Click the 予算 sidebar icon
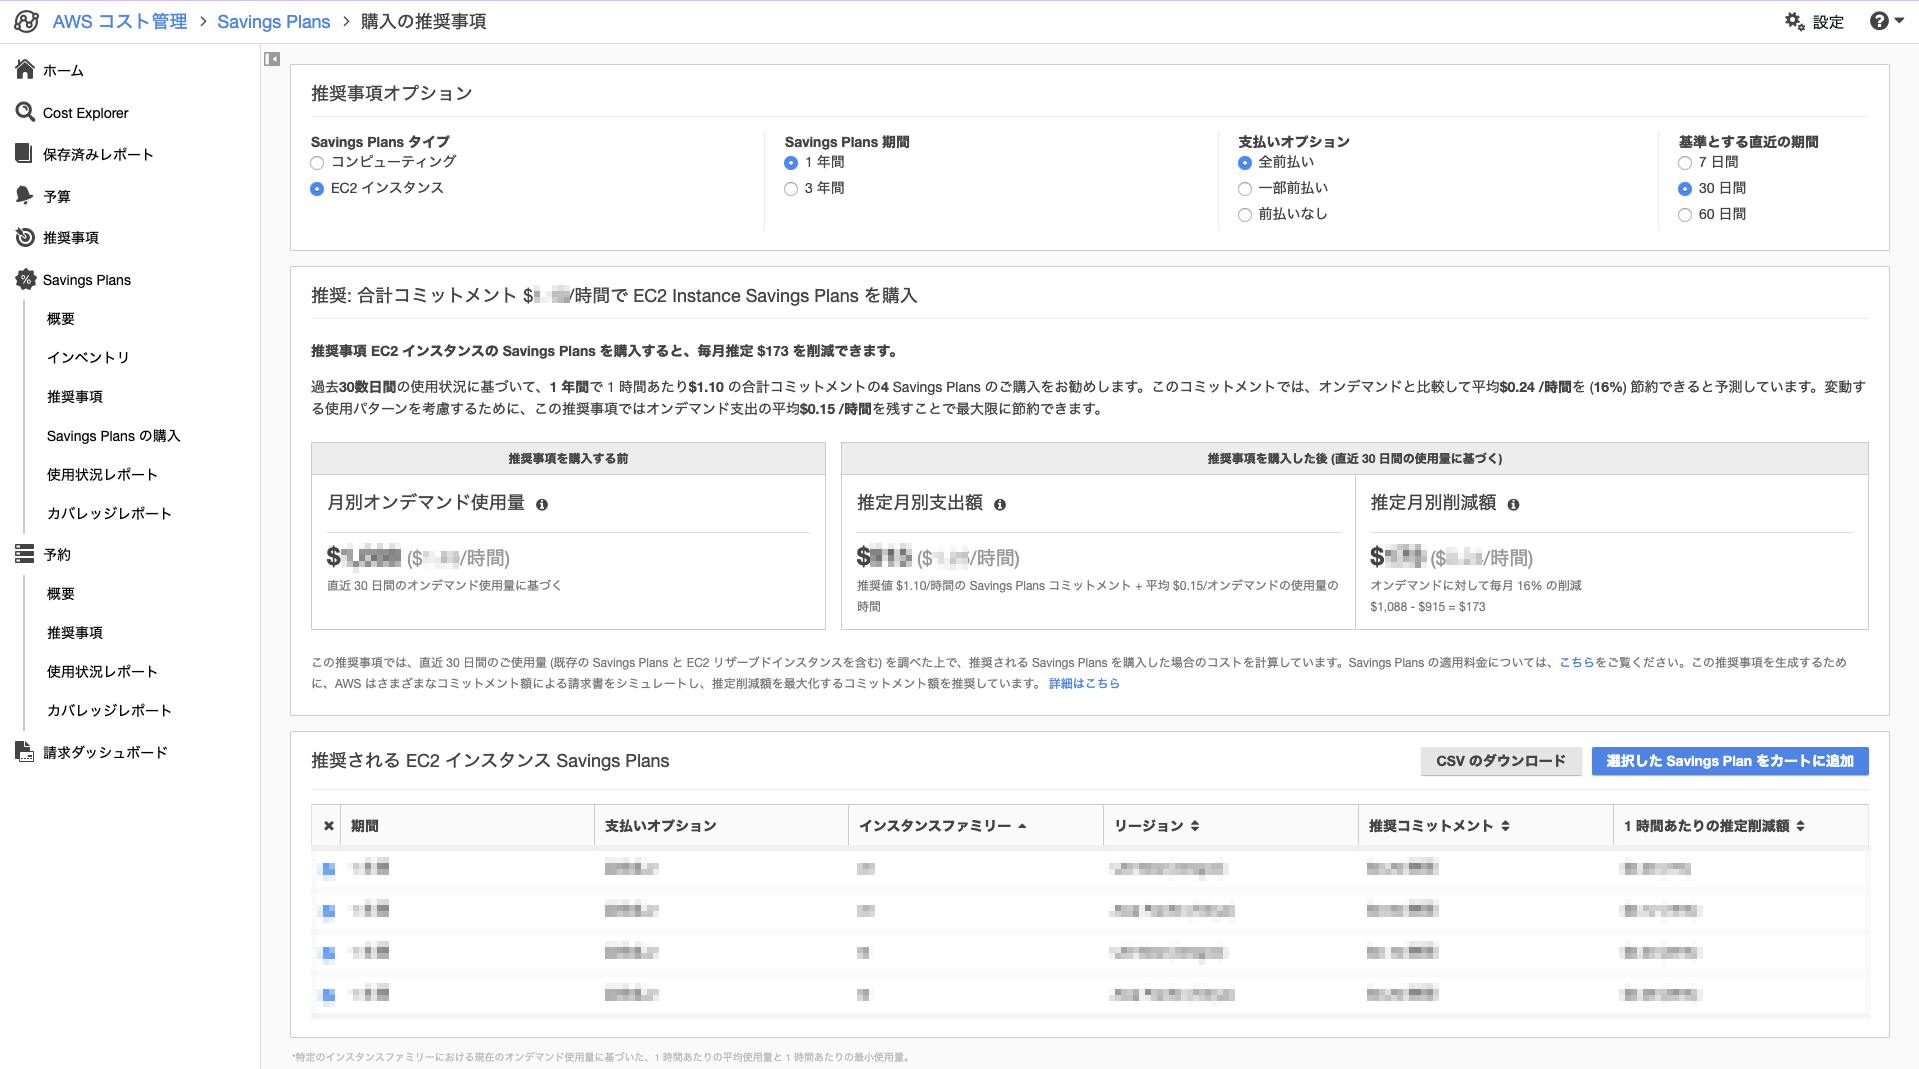The width and height of the screenshot is (1919, 1069). click(25, 196)
